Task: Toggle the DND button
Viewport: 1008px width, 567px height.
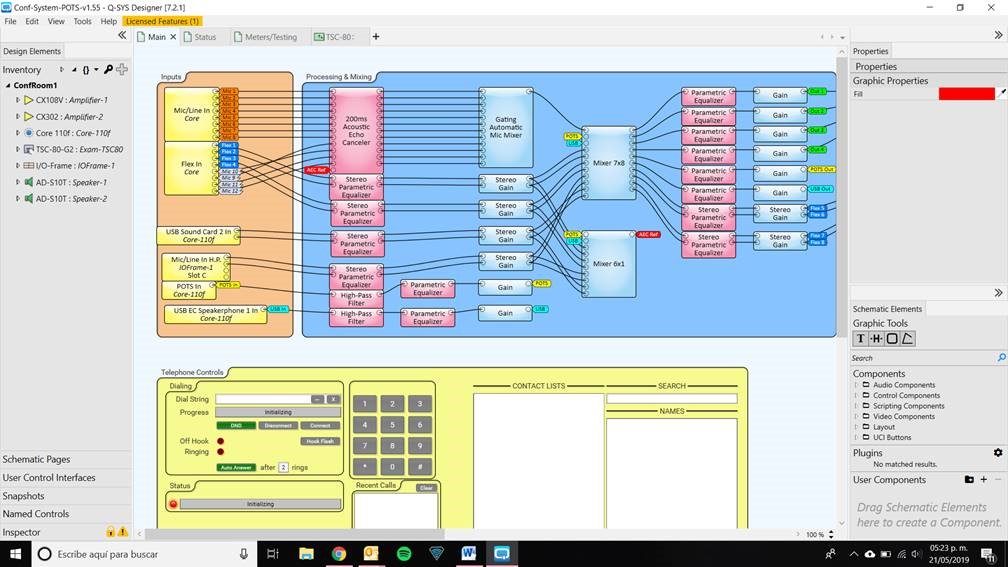Action: click(x=236, y=425)
